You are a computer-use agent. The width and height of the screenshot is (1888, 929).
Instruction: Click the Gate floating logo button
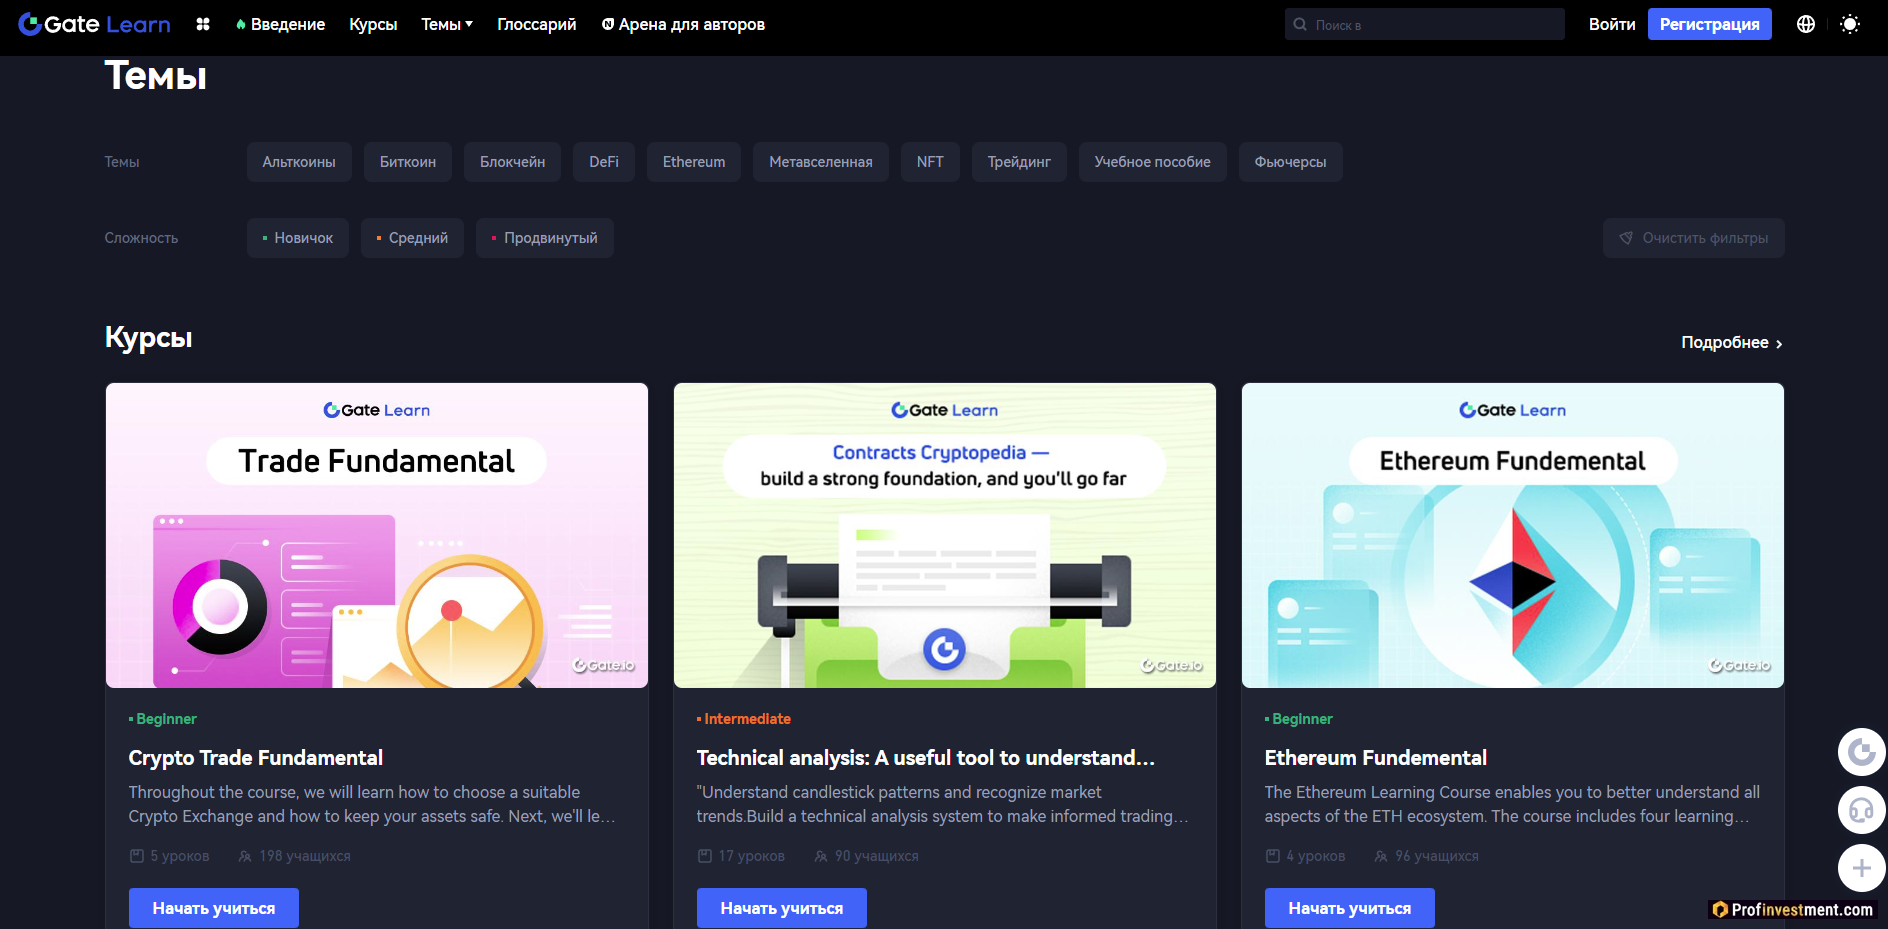(x=1862, y=752)
